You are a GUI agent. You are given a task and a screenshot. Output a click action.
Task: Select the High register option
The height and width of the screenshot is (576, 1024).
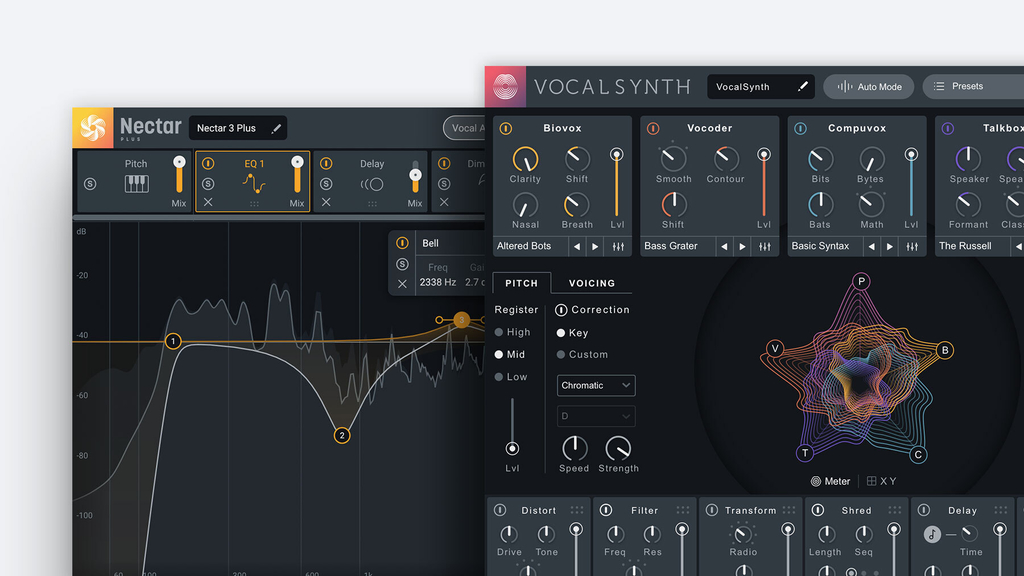[x=513, y=332]
